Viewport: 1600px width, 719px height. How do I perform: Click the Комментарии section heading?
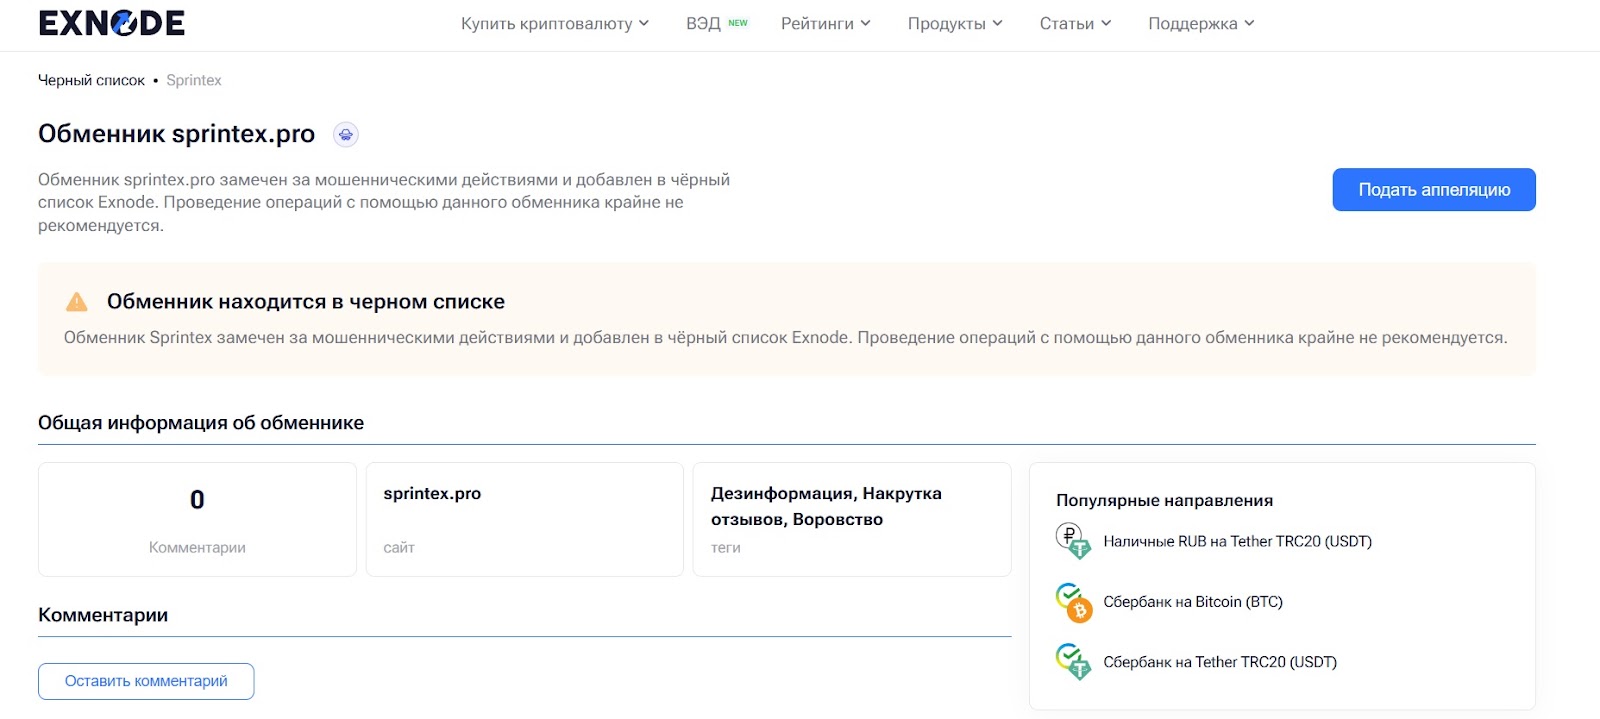(103, 615)
